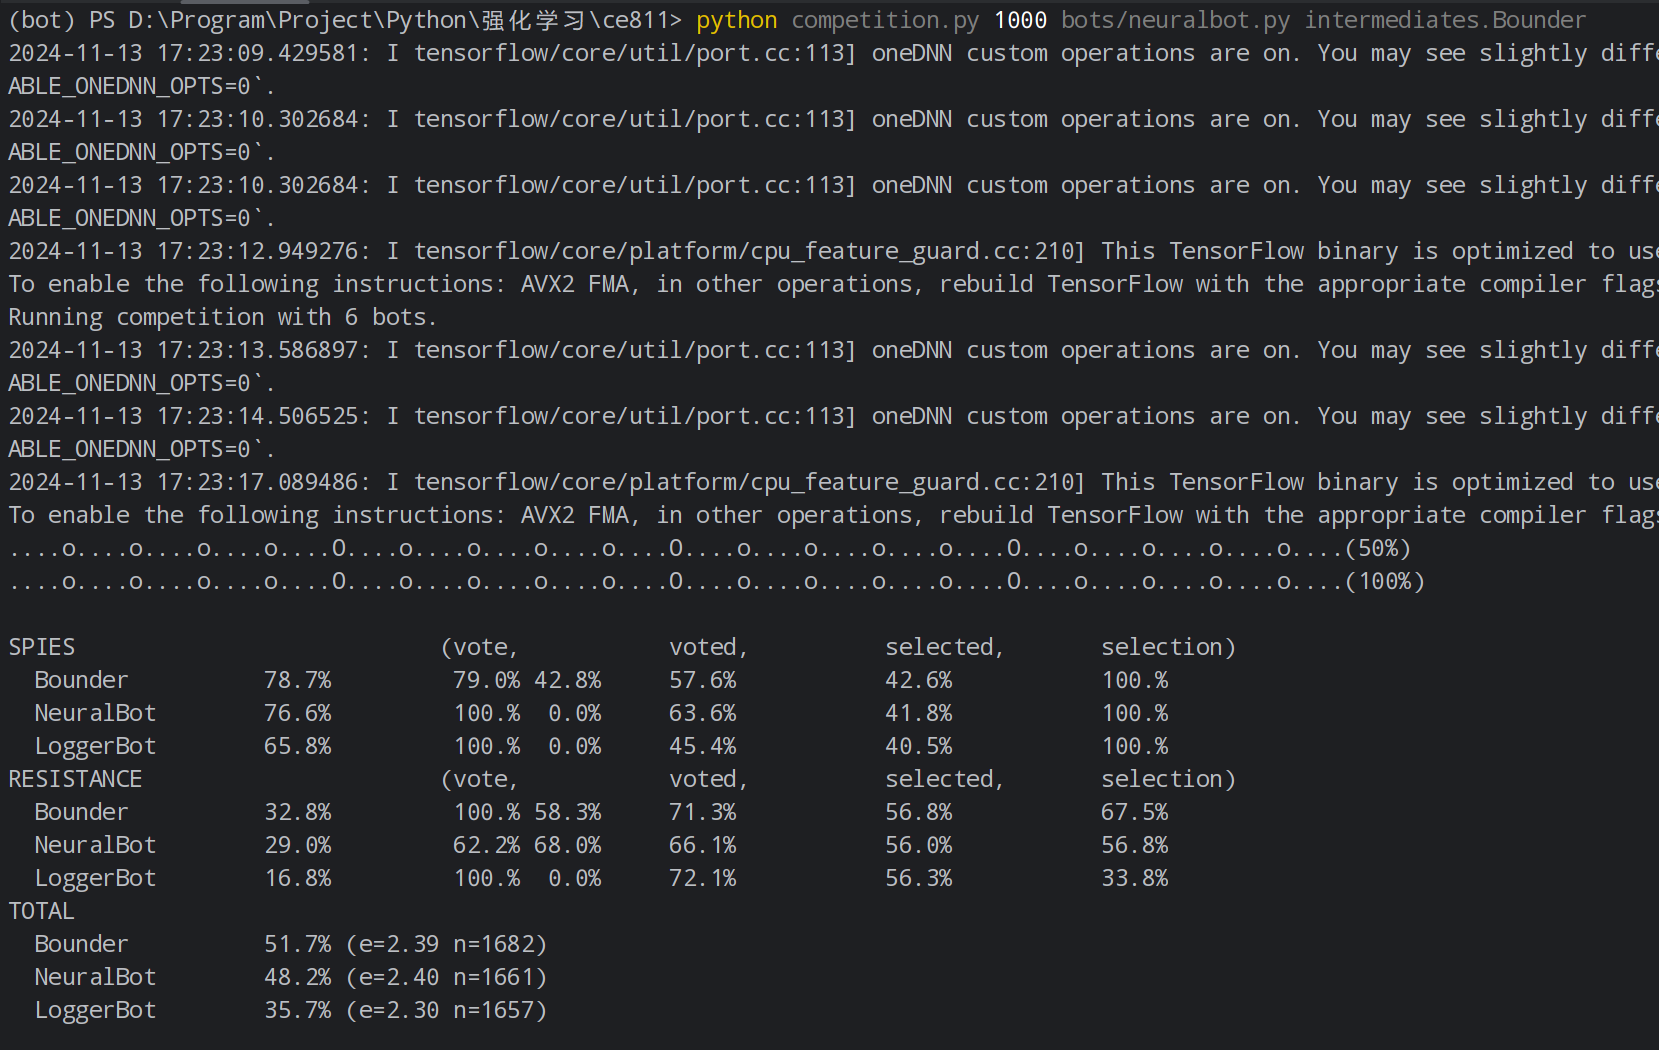
Task: Click '(e=2.30 n=1657)' next to LoggerBot
Action: 446,1010
